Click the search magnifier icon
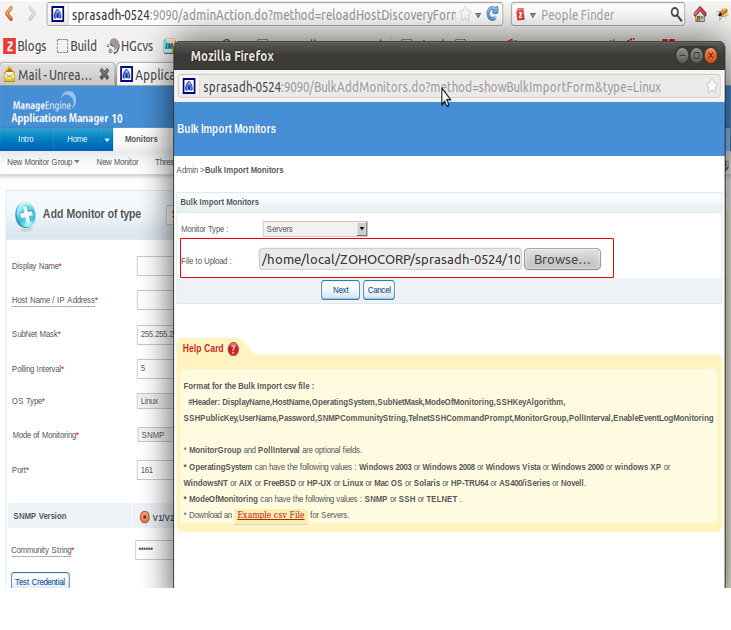 click(x=676, y=14)
